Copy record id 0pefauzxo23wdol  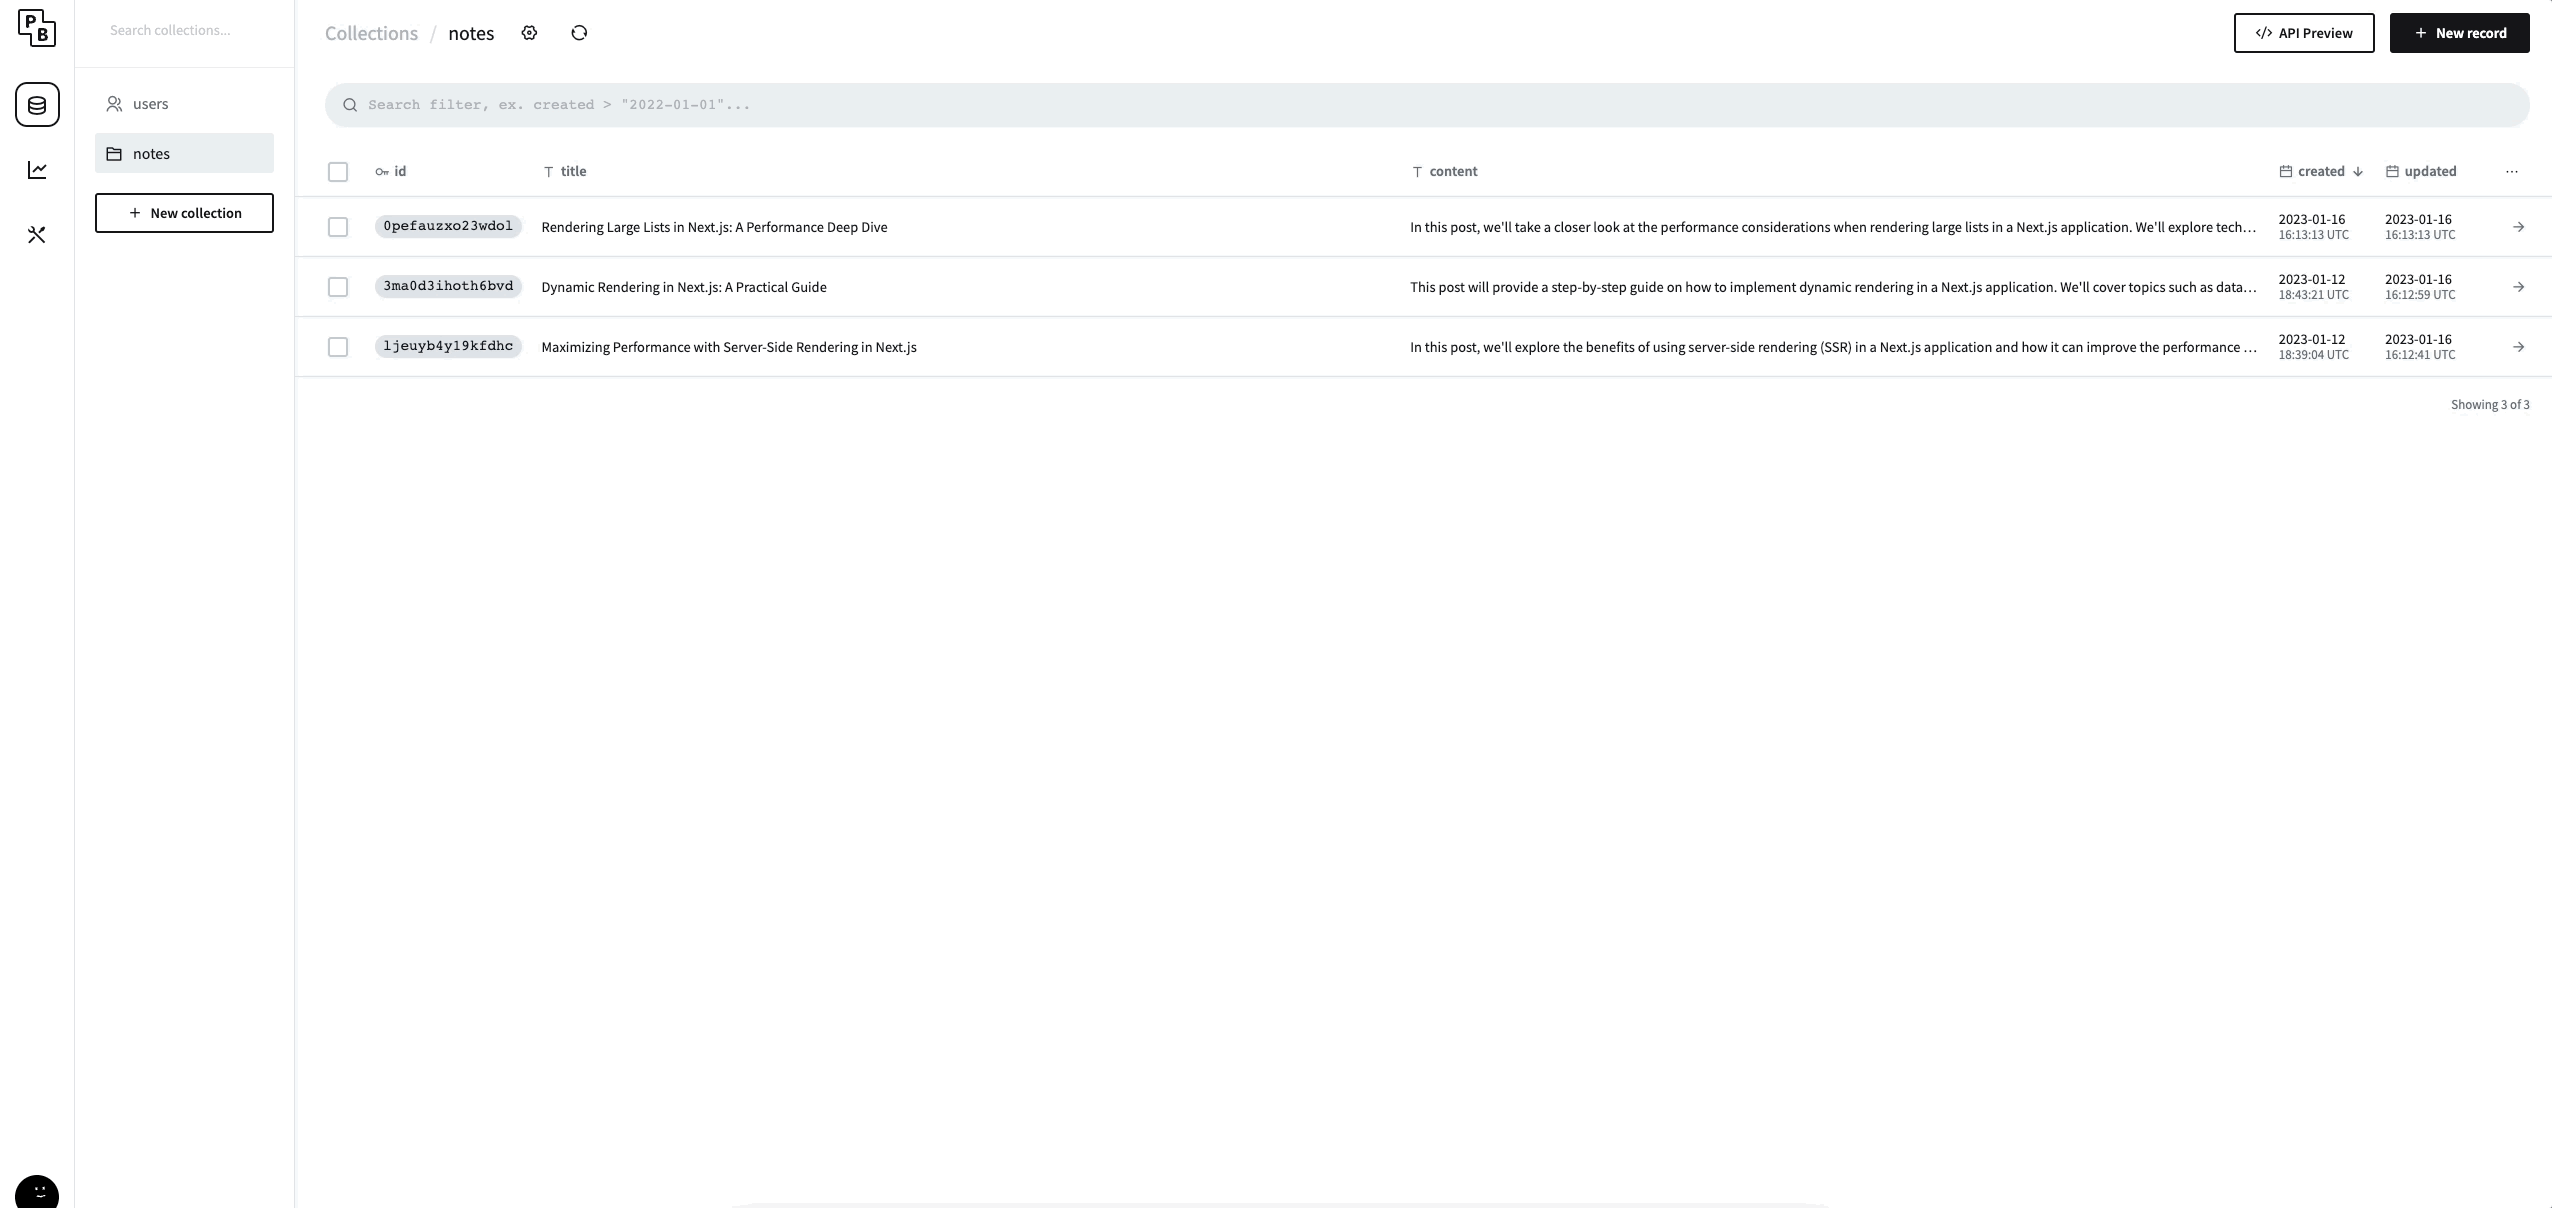(x=448, y=226)
